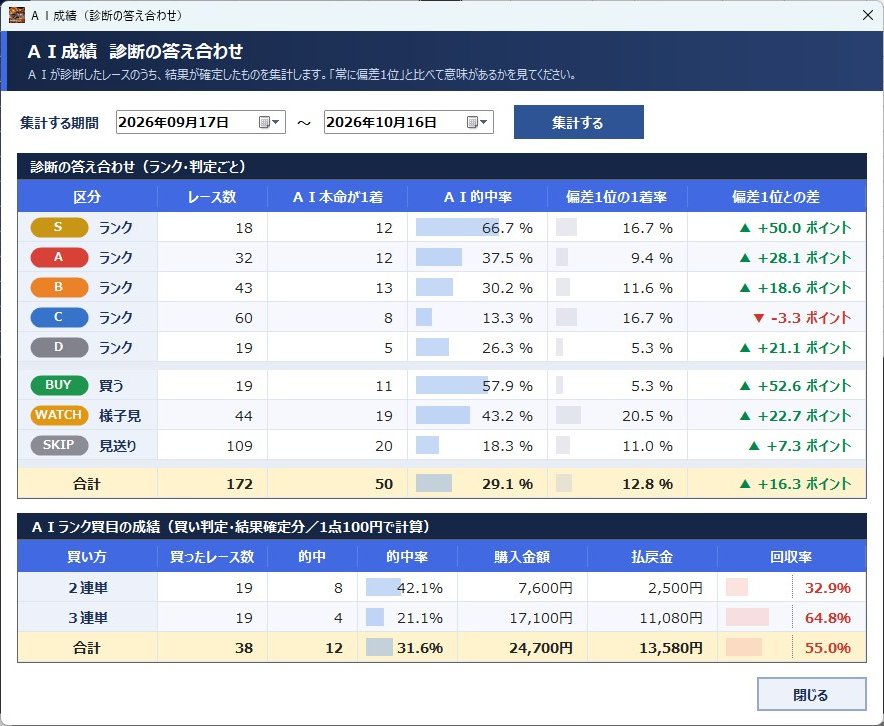Click the 60 race count in C row
884x726 pixels.
pyautogui.click(x=244, y=318)
